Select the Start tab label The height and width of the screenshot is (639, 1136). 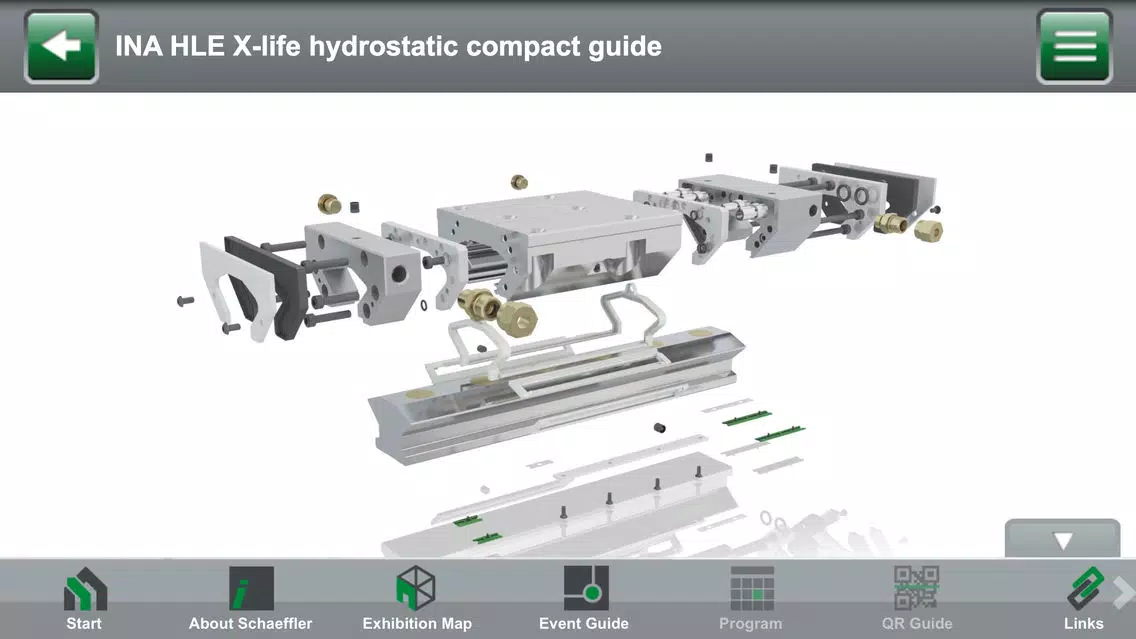(84, 623)
